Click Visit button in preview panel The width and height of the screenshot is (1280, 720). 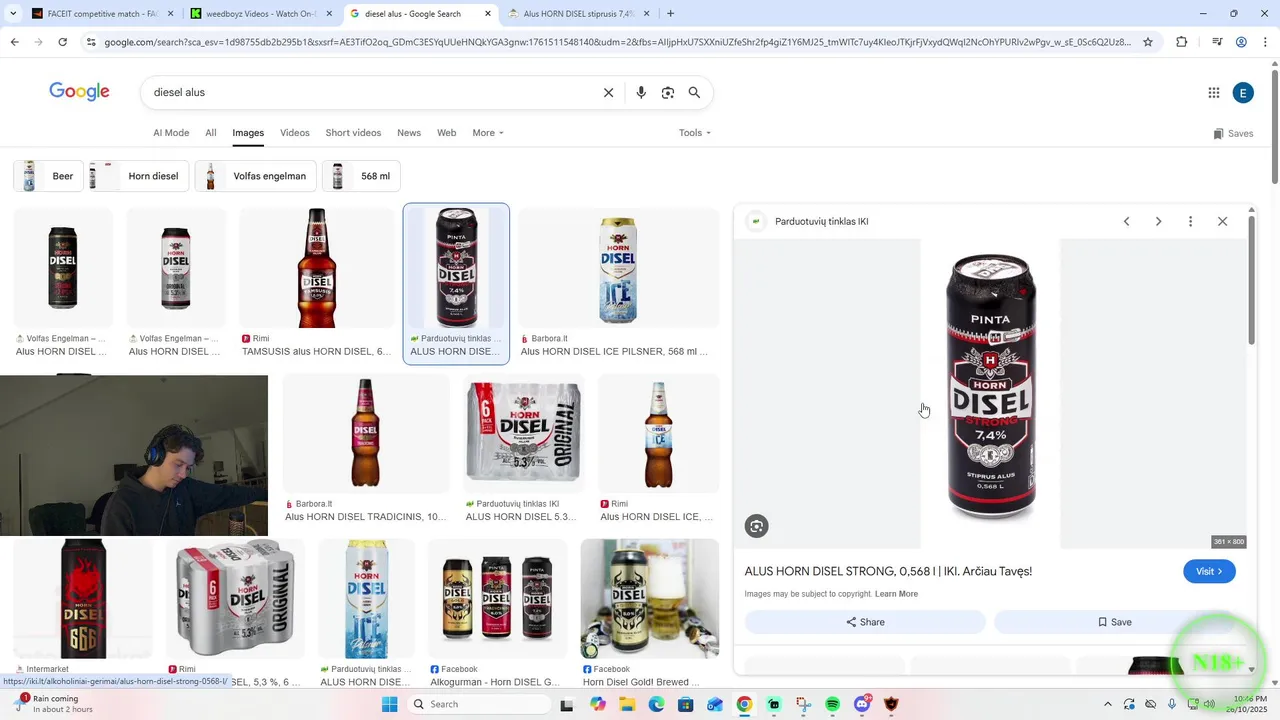point(1209,571)
